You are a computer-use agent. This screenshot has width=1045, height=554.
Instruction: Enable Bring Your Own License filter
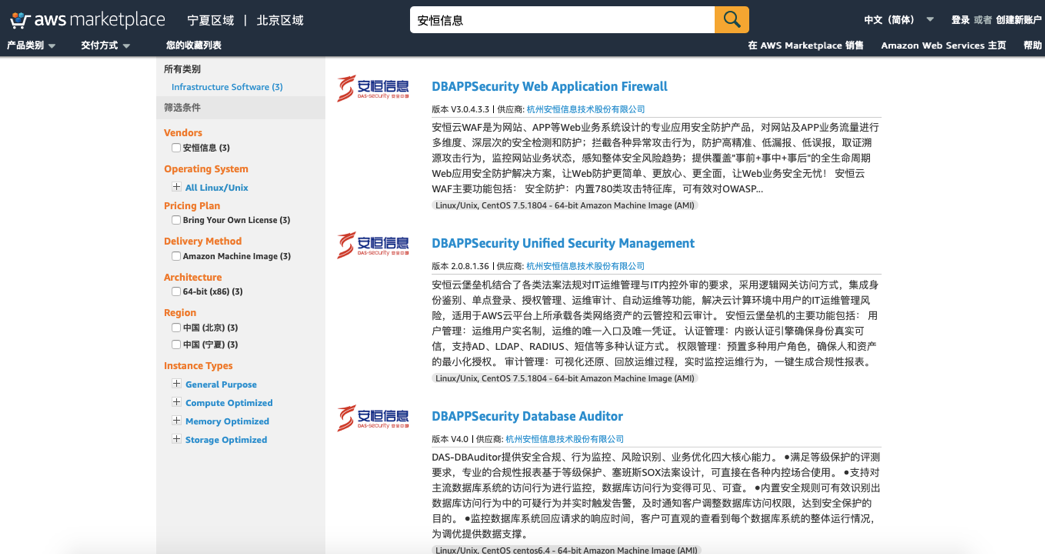coord(176,220)
